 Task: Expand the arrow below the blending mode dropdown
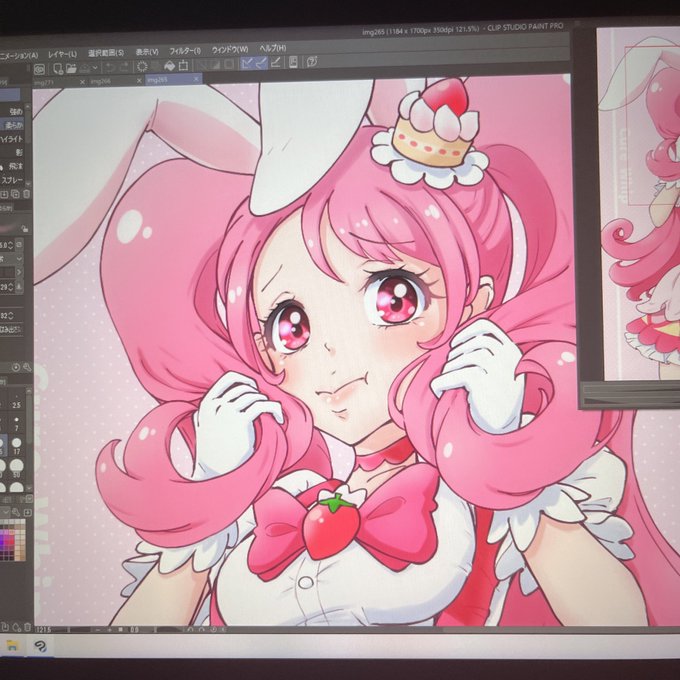pos(19,272)
